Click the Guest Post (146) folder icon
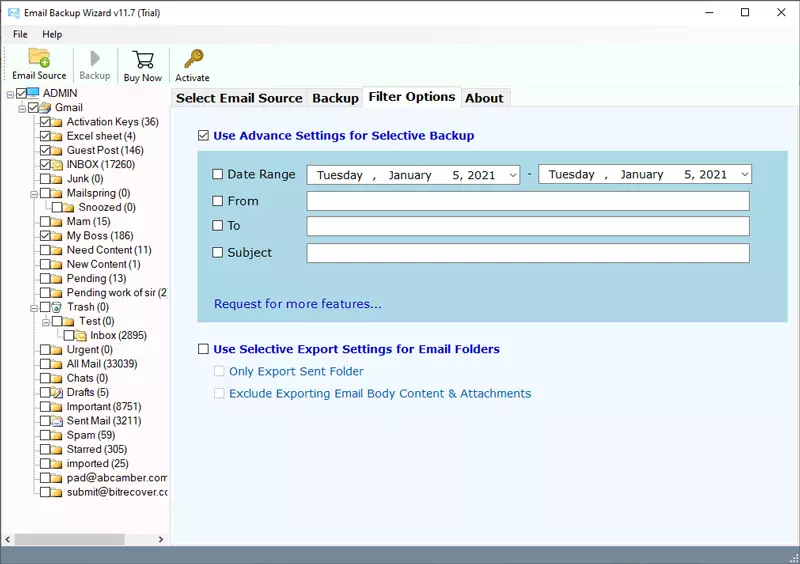800x564 pixels. (57, 151)
